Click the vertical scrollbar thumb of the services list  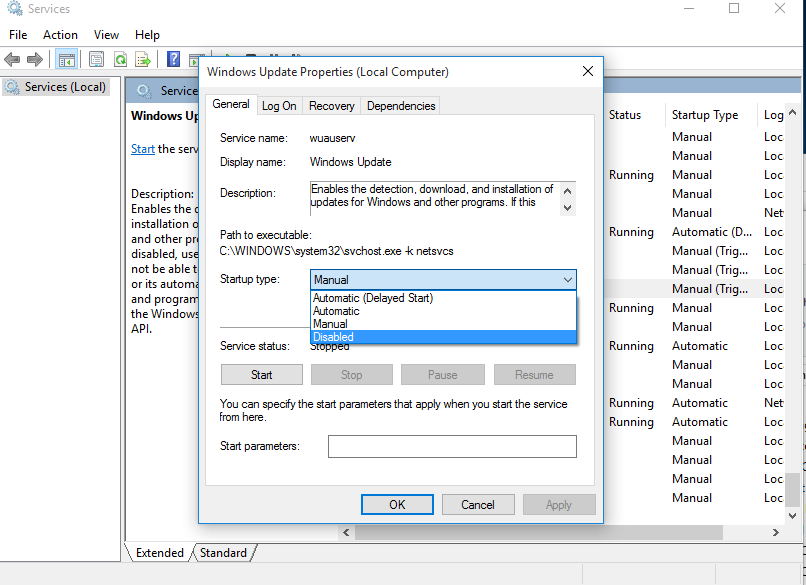[x=794, y=489]
